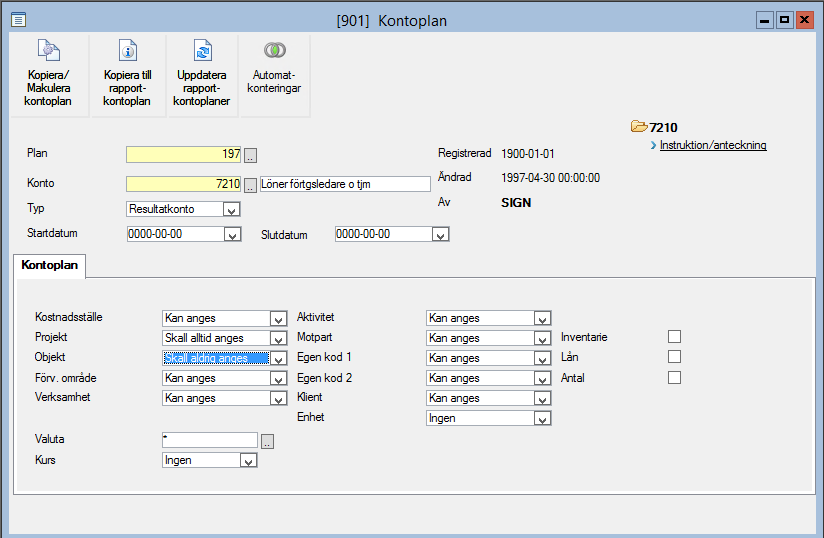
Task: Expand the Verksamhet dropdown
Action: 279,399
